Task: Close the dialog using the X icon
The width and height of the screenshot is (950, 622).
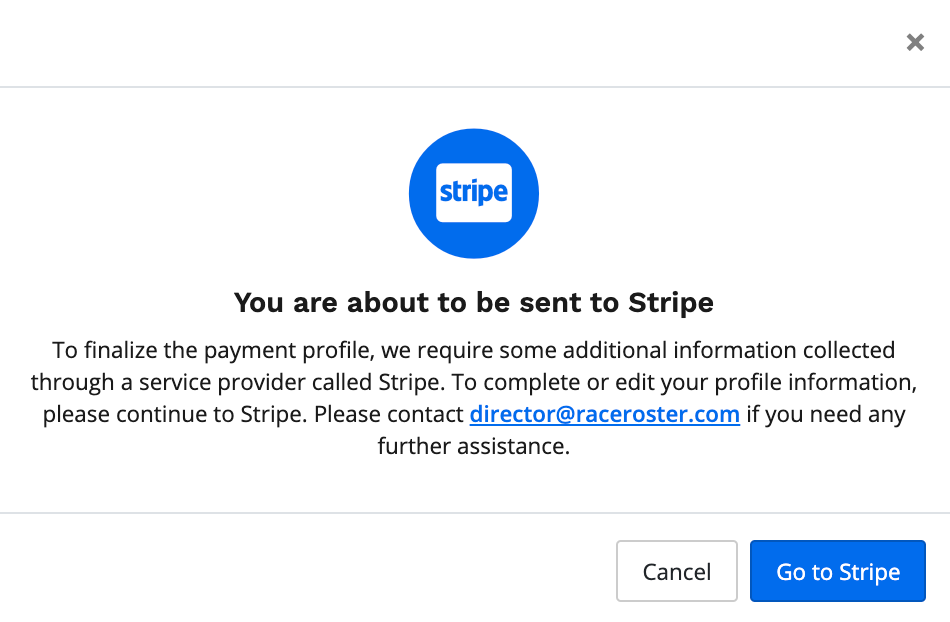Action: tap(914, 42)
